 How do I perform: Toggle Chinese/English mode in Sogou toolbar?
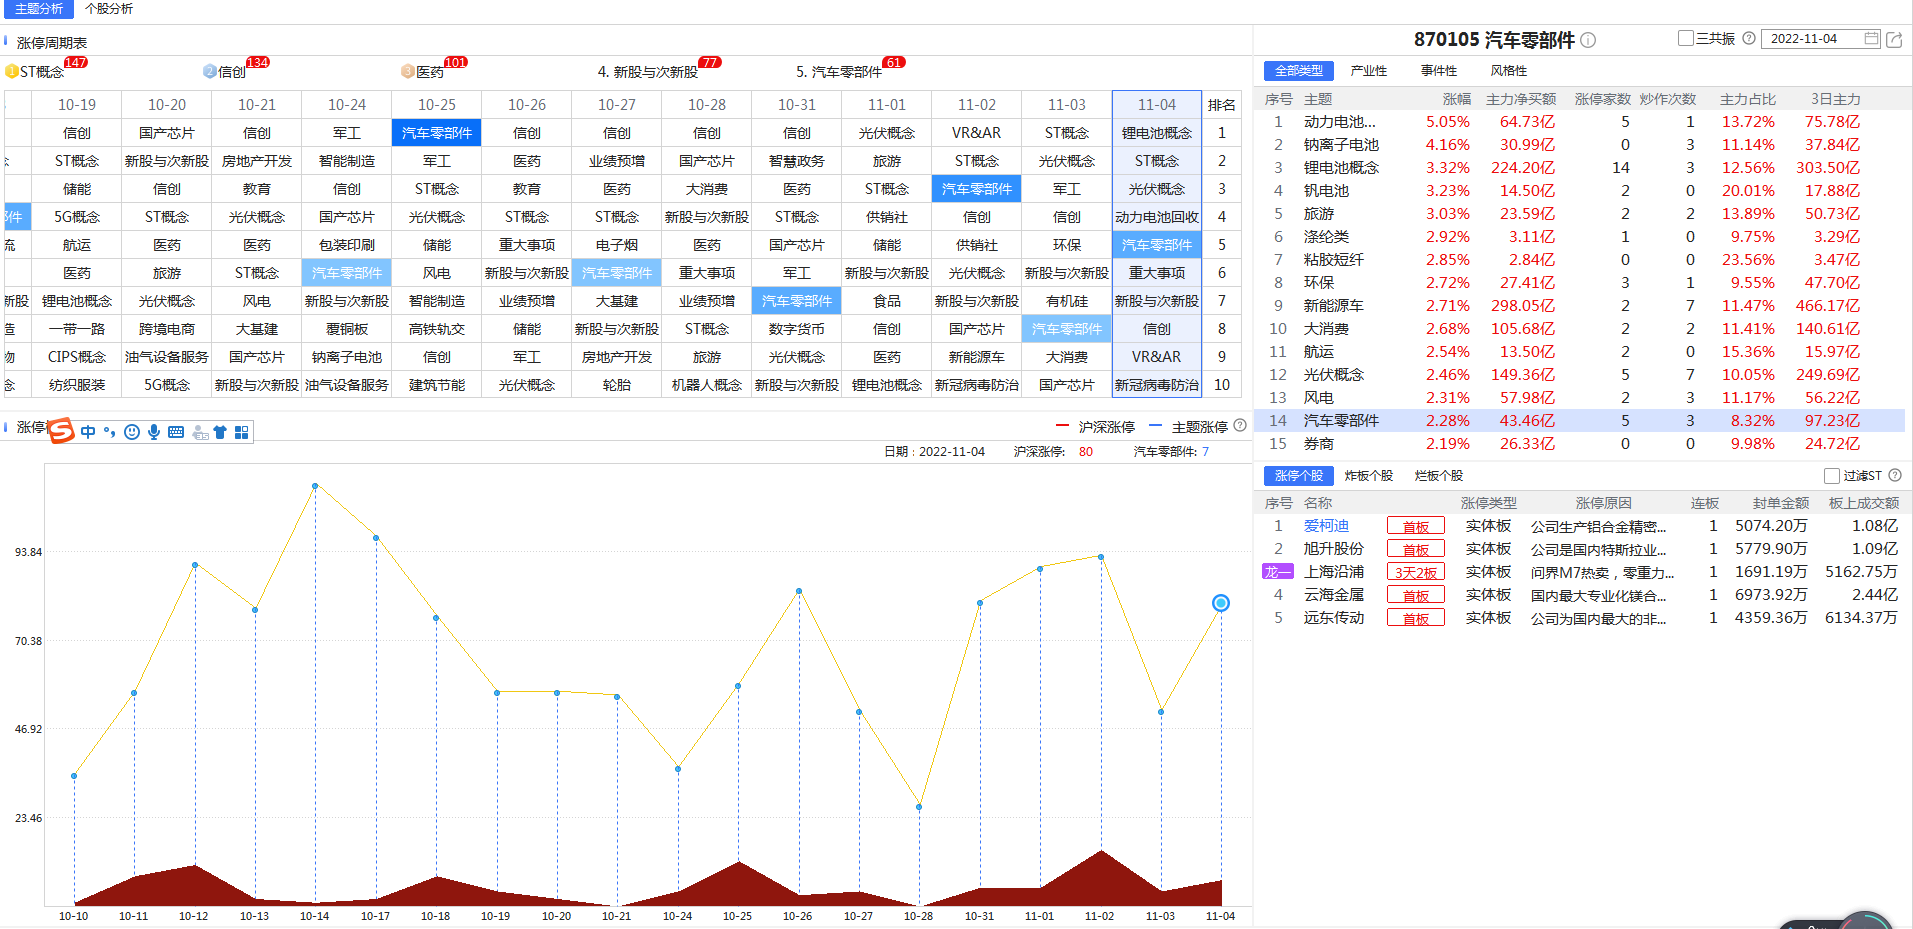tap(88, 432)
